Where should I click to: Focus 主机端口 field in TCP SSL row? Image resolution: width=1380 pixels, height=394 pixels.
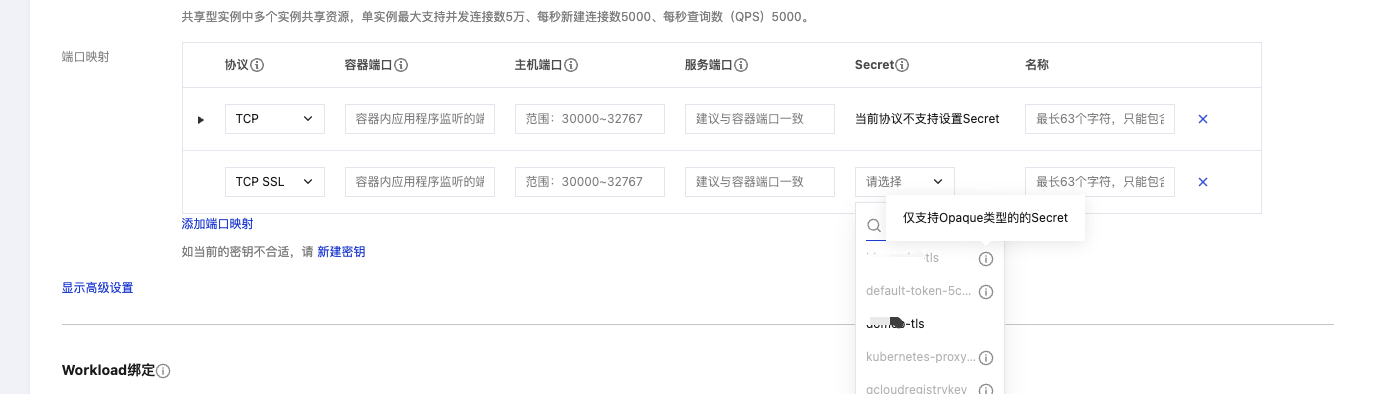590,182
